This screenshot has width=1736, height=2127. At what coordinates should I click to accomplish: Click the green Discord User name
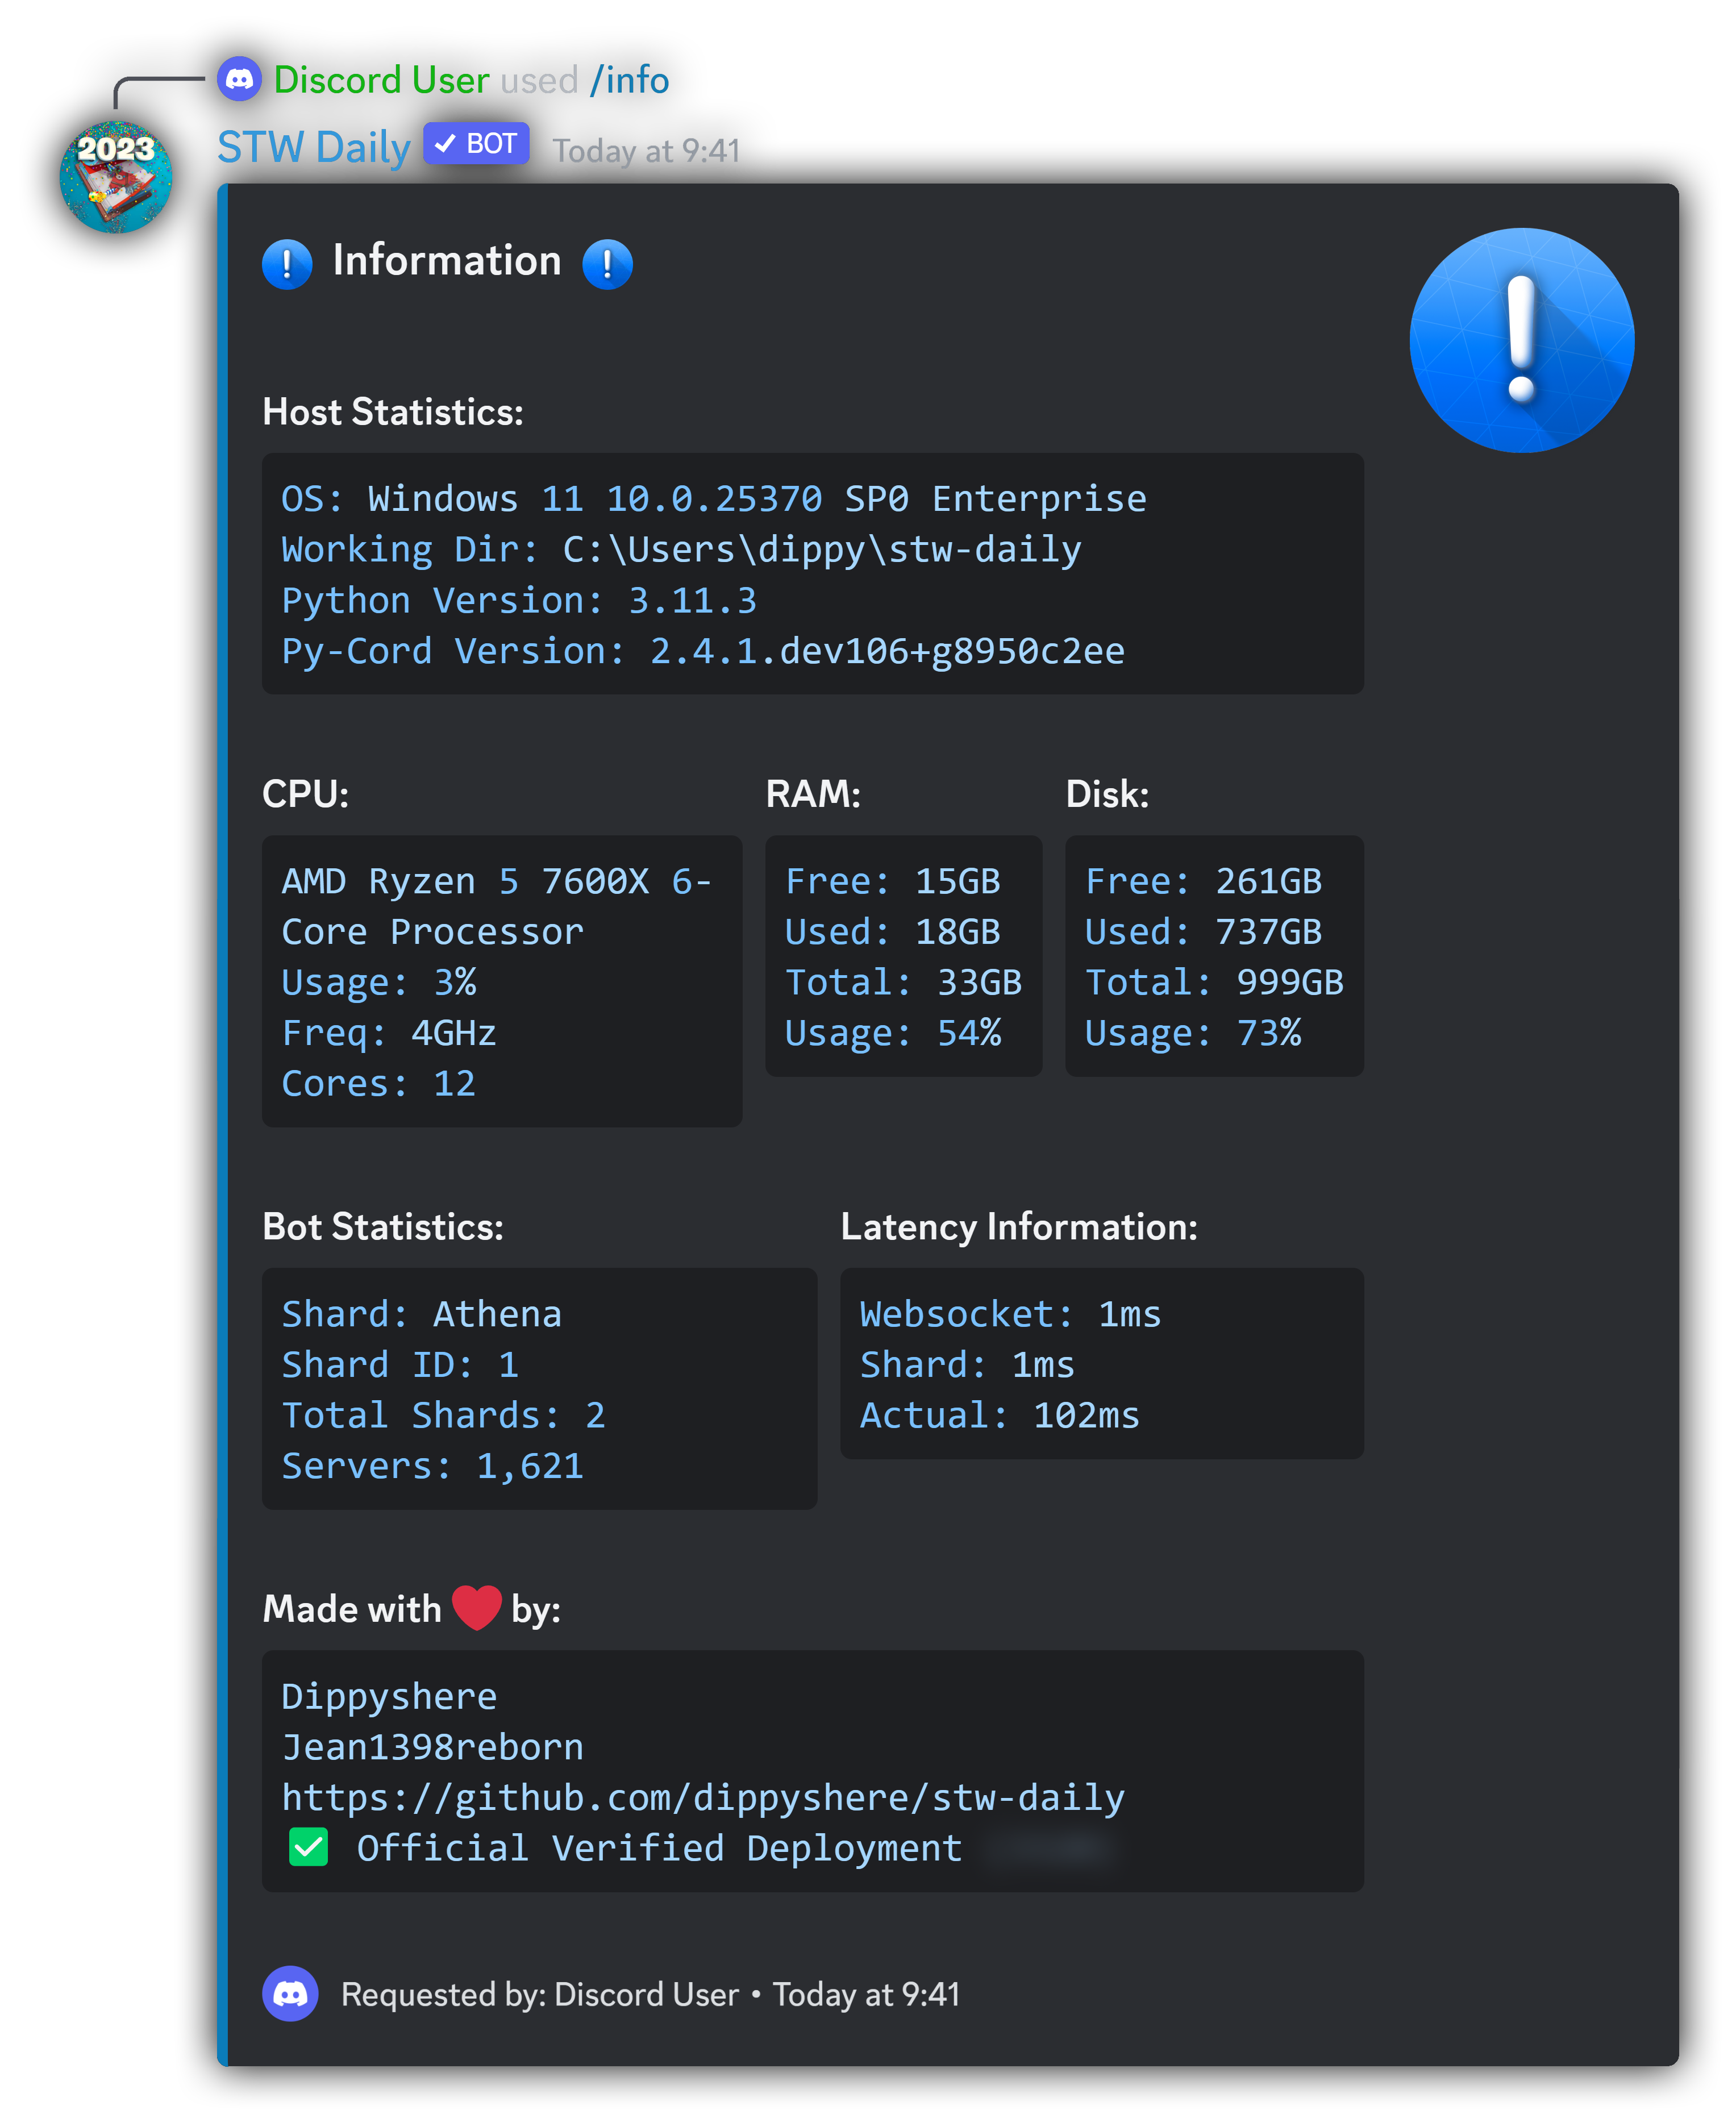[381, 80]
